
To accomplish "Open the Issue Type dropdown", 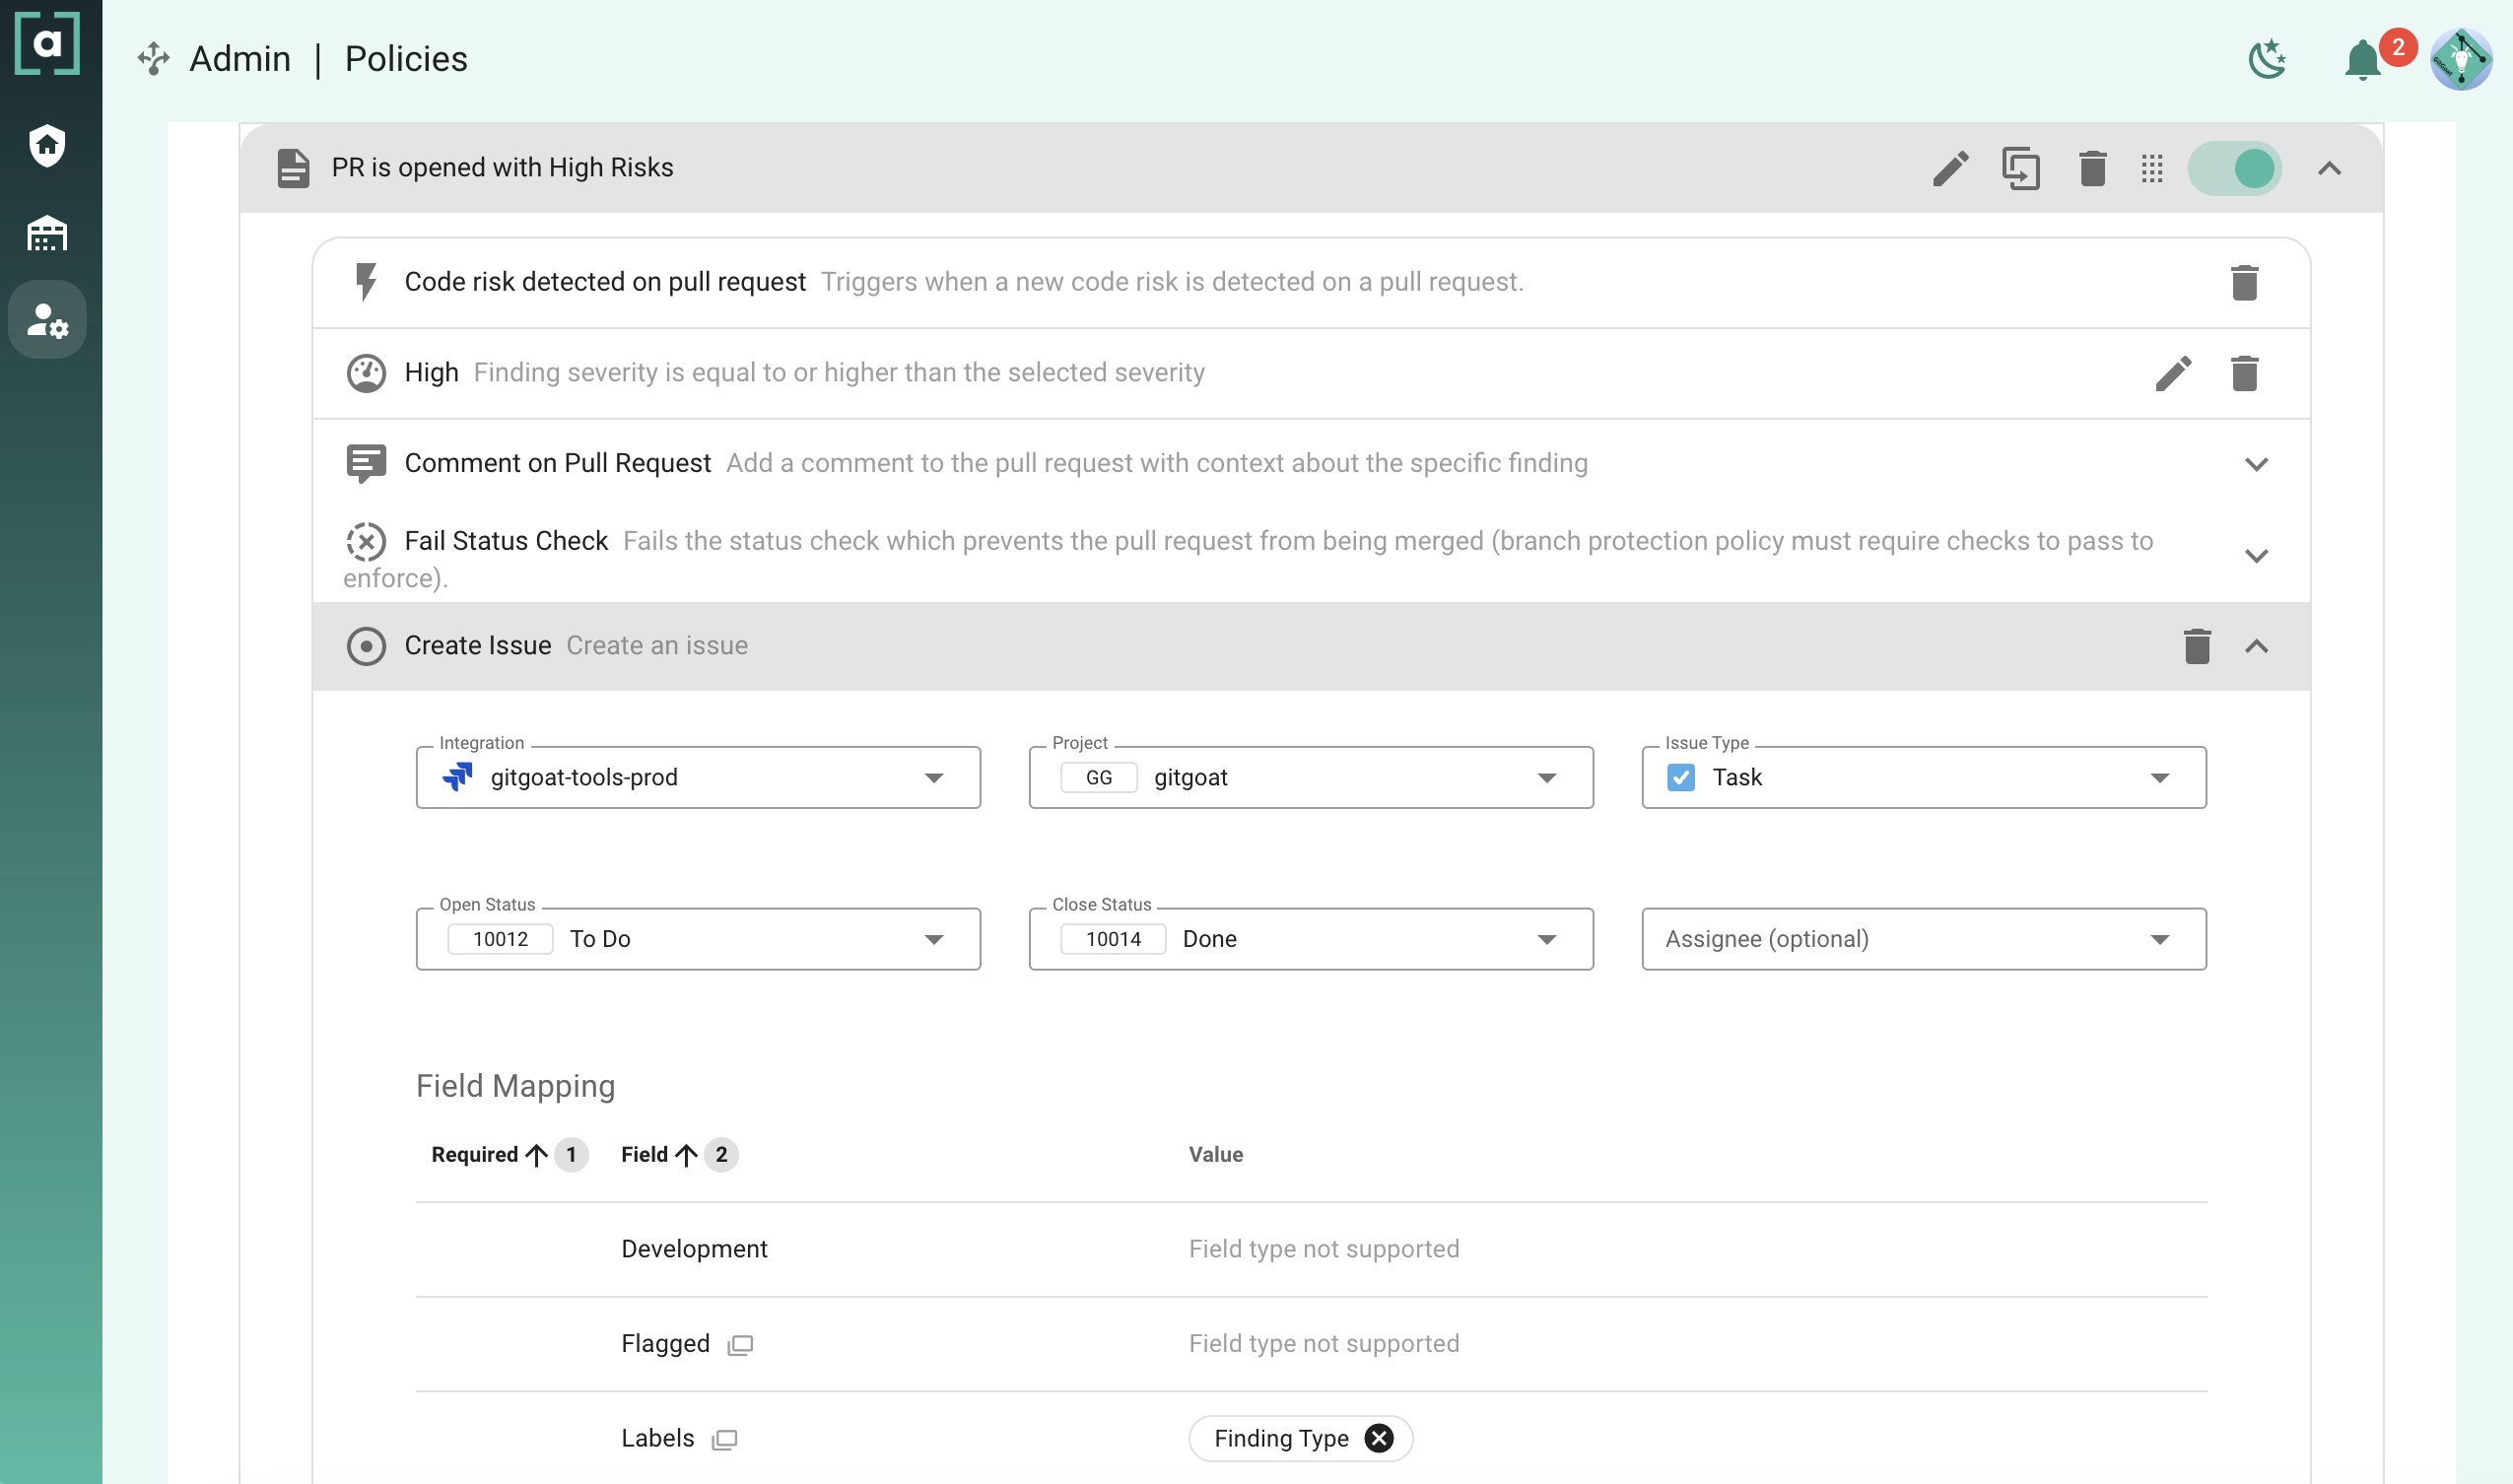I will (x=1923, y=777).
